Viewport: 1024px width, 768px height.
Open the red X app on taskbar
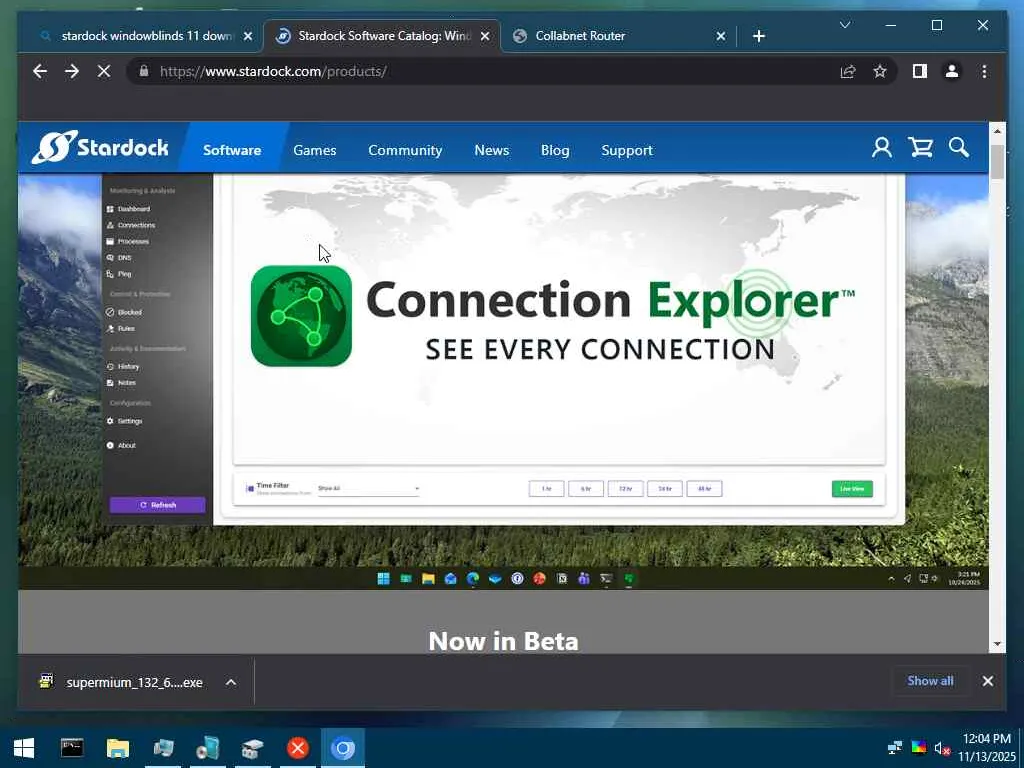point(298,748)
